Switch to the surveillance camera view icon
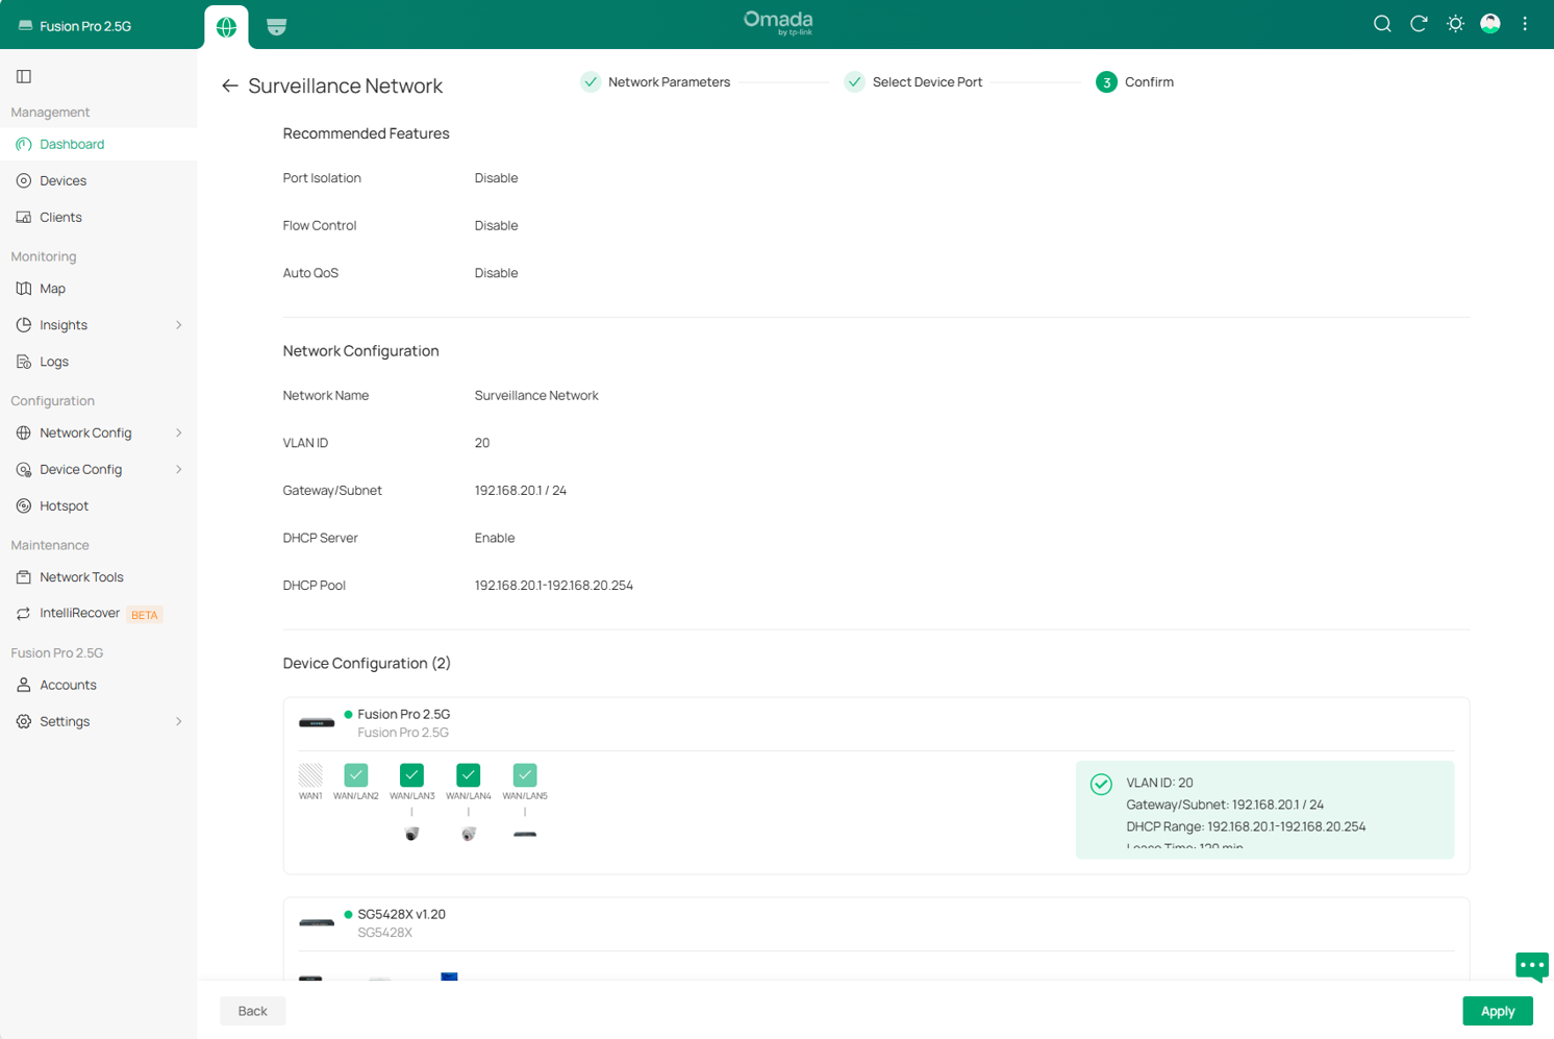The width and height of the screenshot is (1554, 1039). coord(277,27)
